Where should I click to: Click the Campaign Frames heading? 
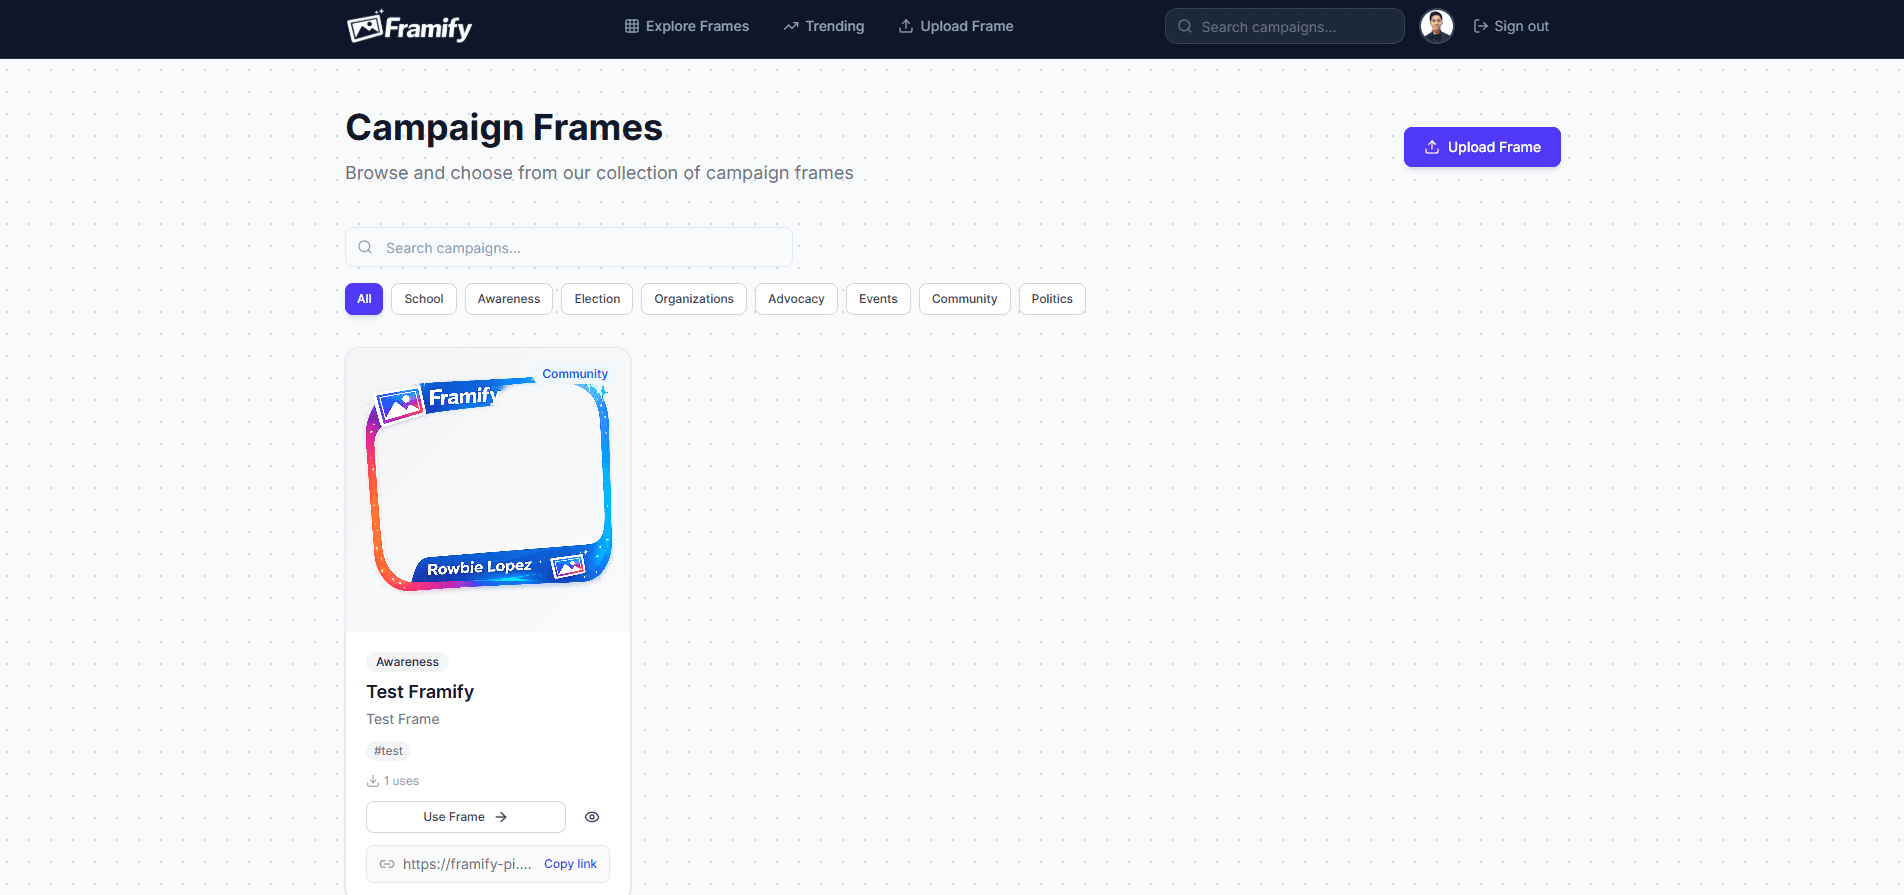pos(504,128)
